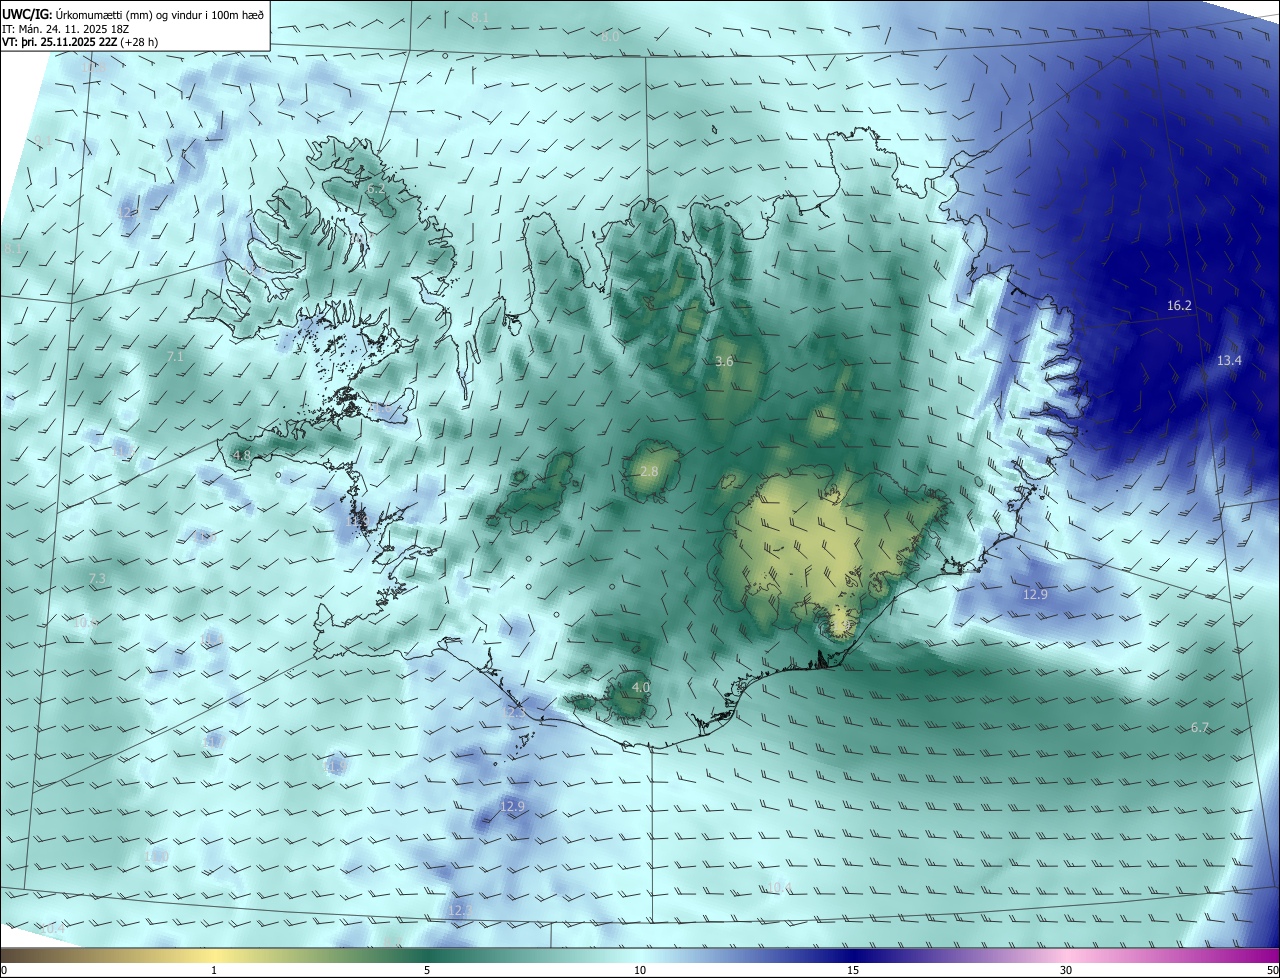Screen dimensions: 1280x978
Task: Select the 10.4 value in the bottom-left corner
Action: pos(52,929)
